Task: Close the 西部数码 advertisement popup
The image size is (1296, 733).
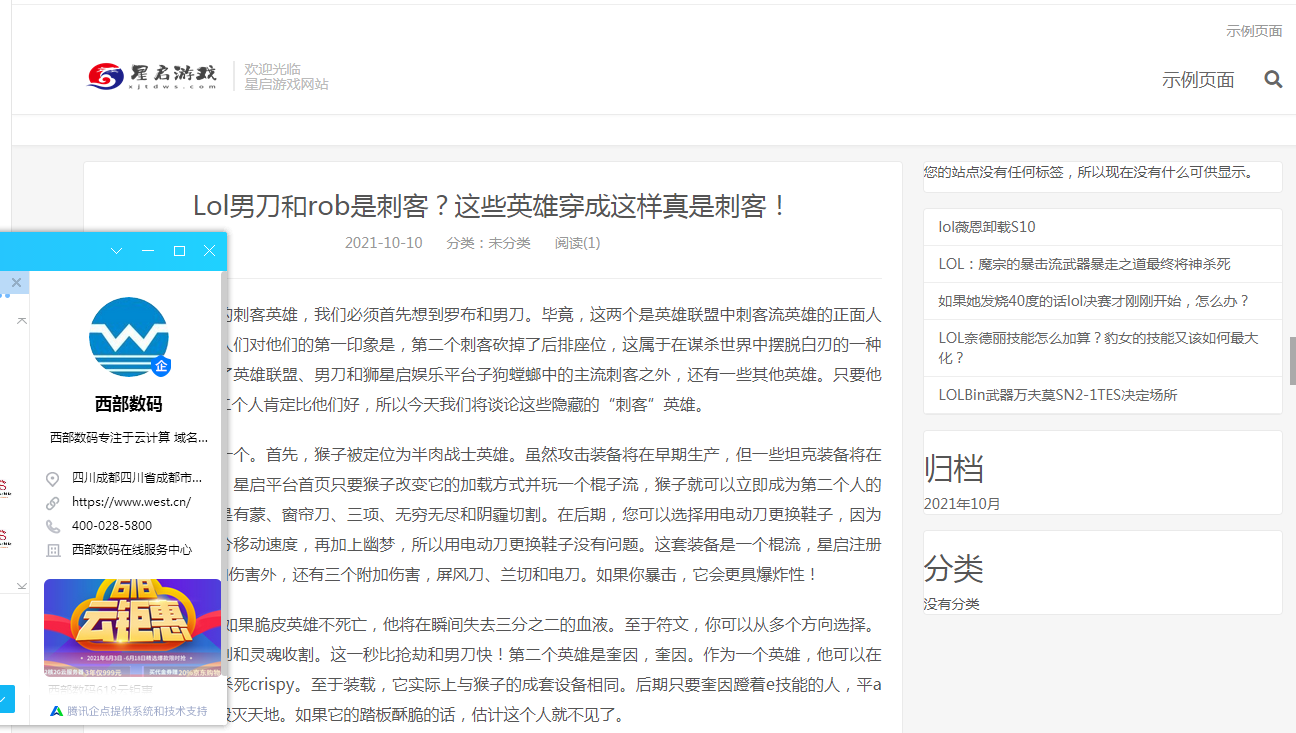Action: [210, 251]
